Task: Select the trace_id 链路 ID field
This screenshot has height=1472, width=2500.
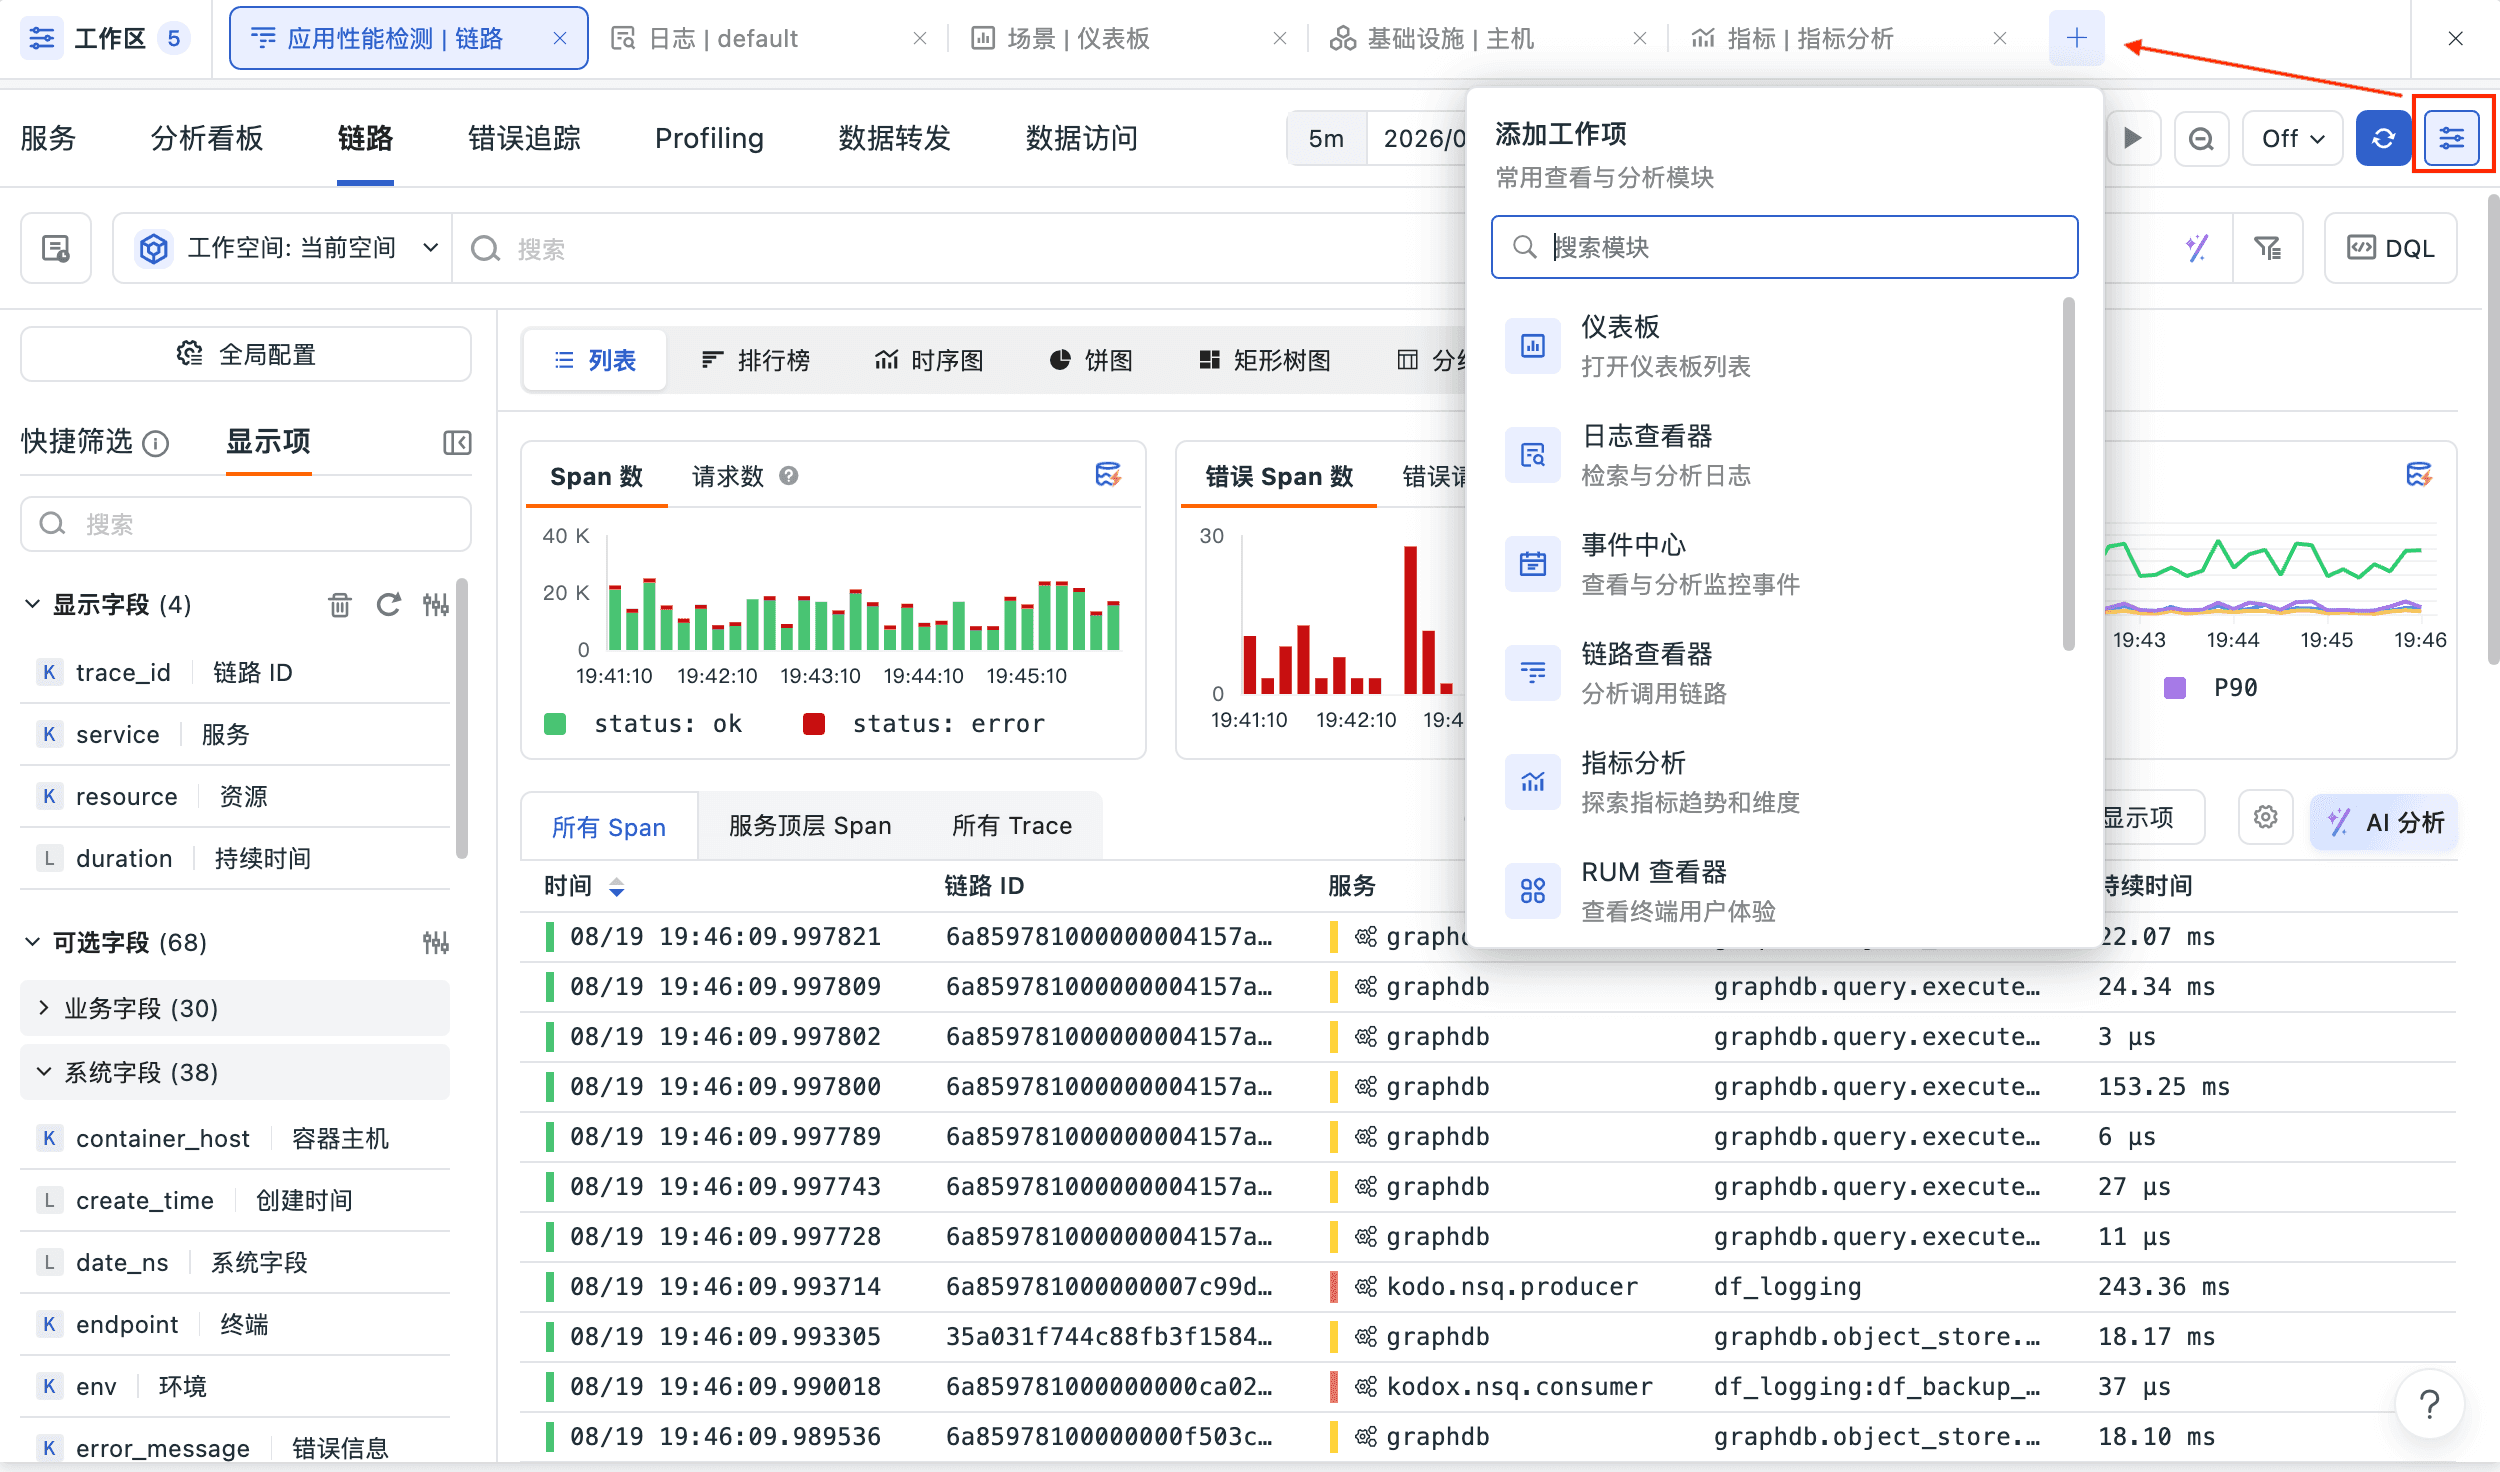Action: (x=235, y=672)
